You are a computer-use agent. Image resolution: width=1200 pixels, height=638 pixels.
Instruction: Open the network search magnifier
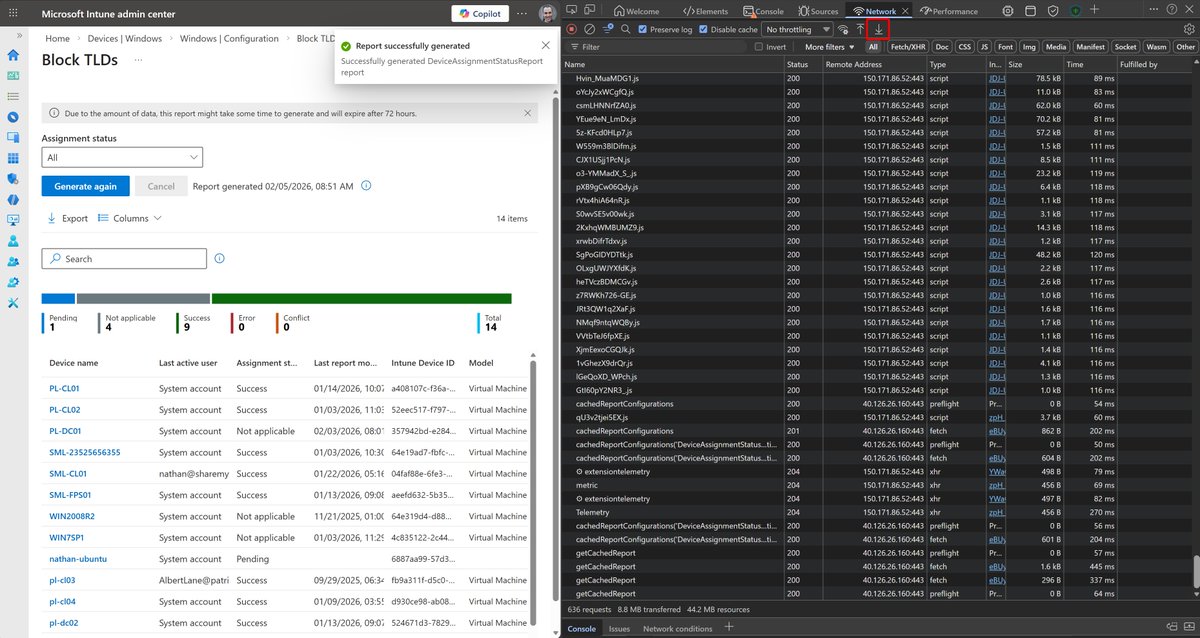pos(626,29)
